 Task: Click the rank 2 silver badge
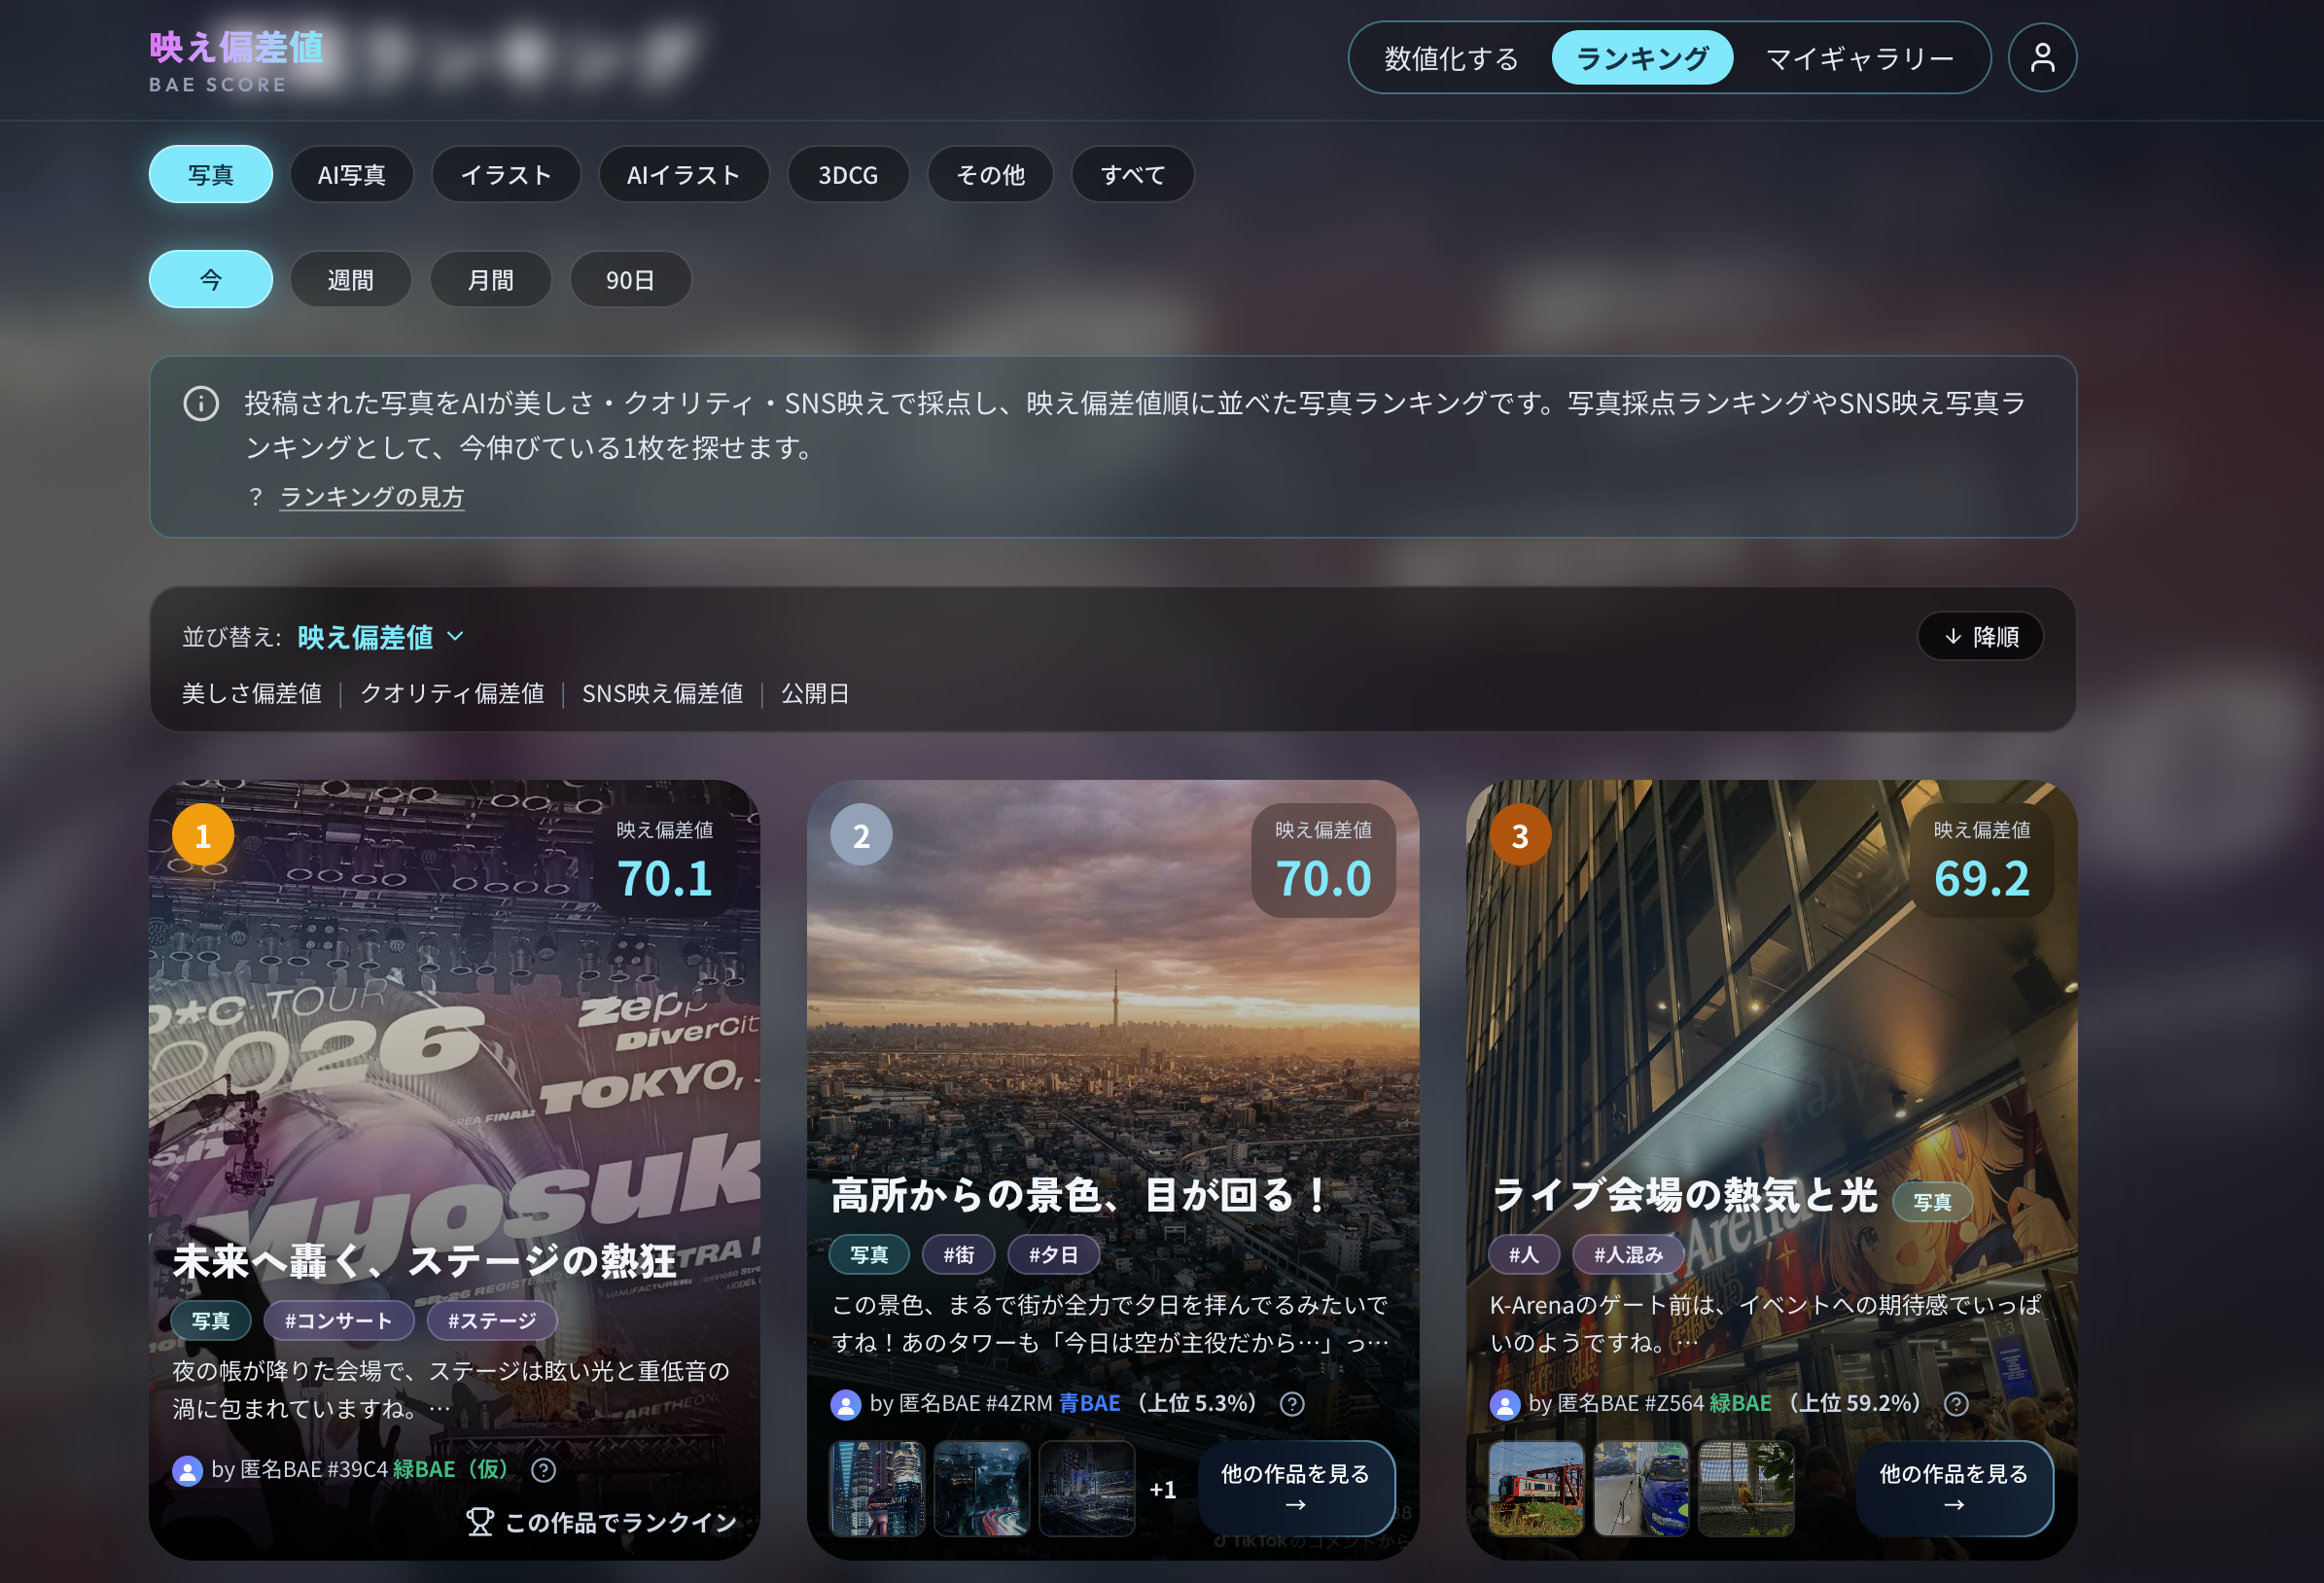(861, 835)
